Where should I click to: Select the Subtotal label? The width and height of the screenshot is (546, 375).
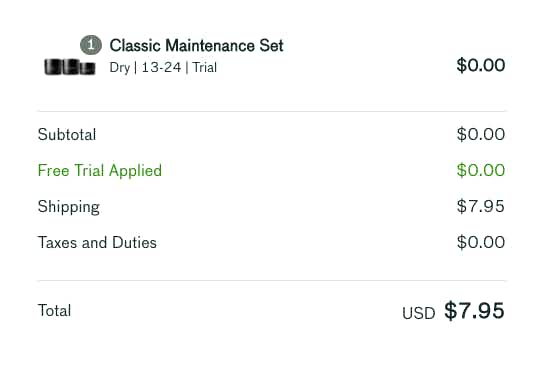click(67, 134)
